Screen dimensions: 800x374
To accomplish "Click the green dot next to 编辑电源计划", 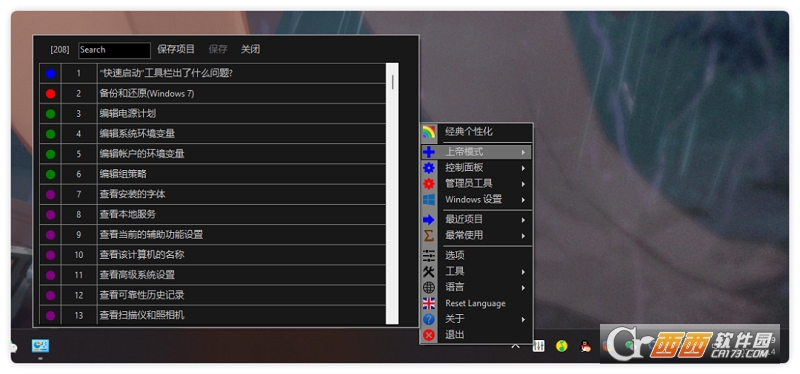I will click(51, 114).
